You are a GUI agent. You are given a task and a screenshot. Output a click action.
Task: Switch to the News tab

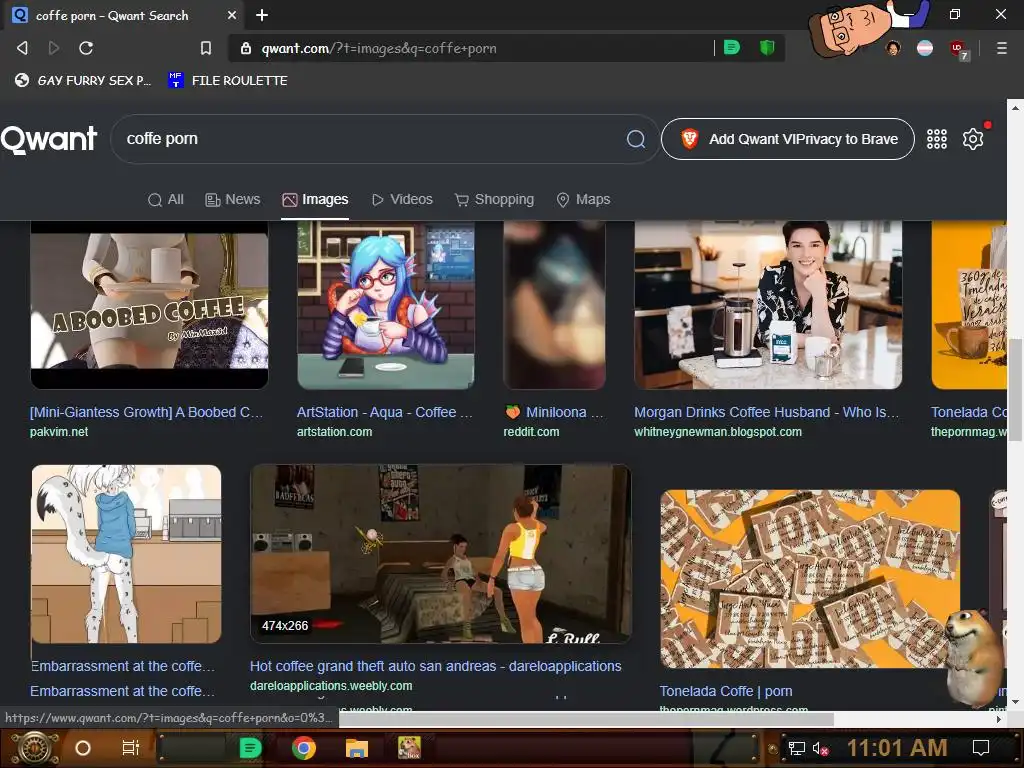[232, 200]
